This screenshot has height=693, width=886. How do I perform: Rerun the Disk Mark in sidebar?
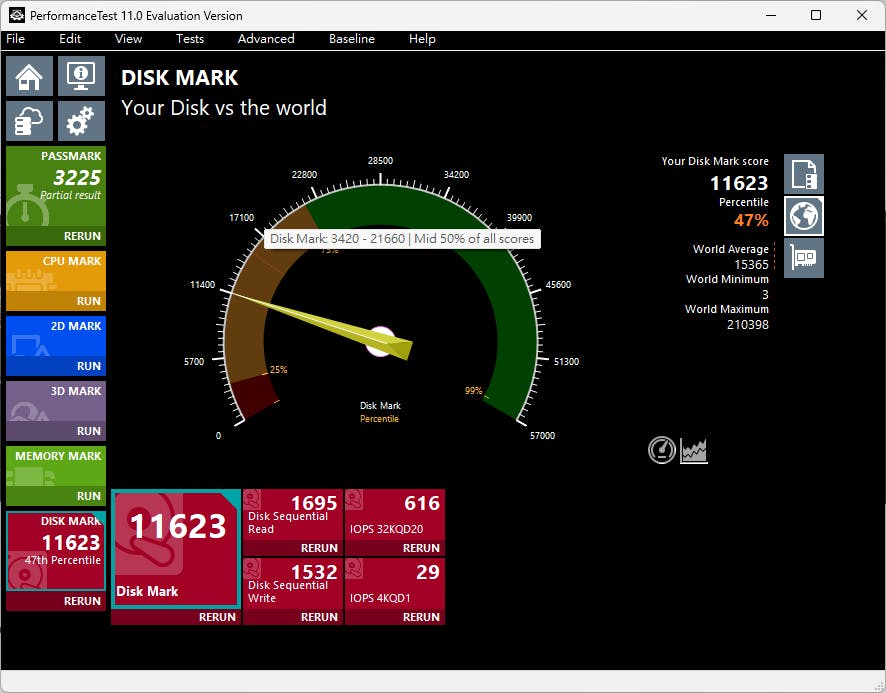click(82, 601)
